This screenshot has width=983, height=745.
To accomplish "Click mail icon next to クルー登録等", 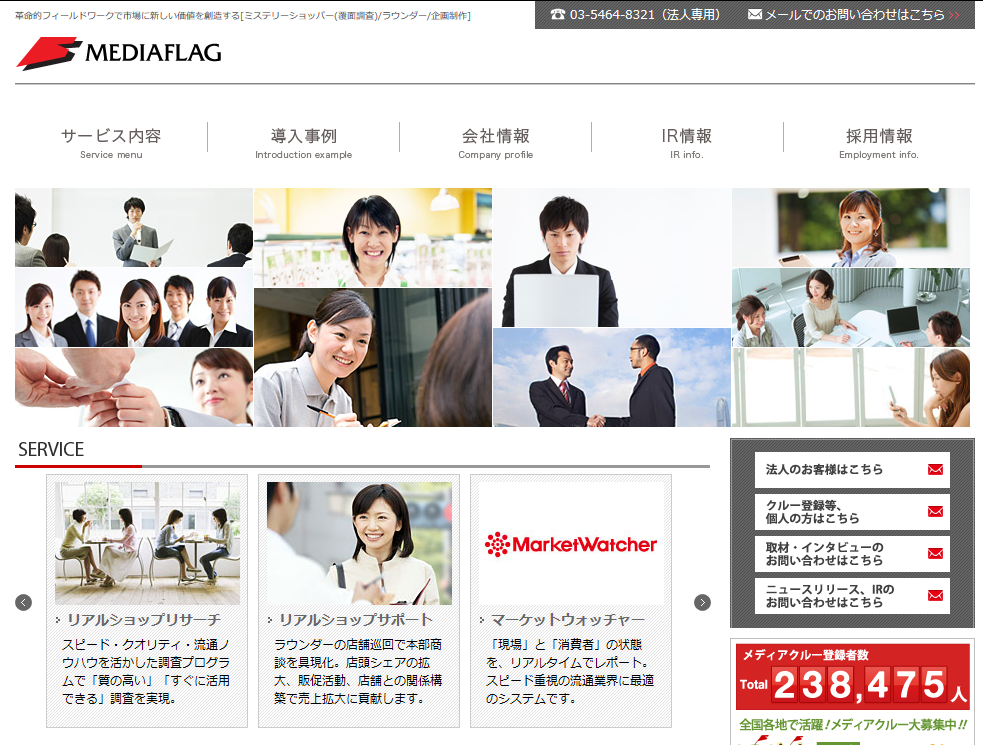I will point(935,512).
